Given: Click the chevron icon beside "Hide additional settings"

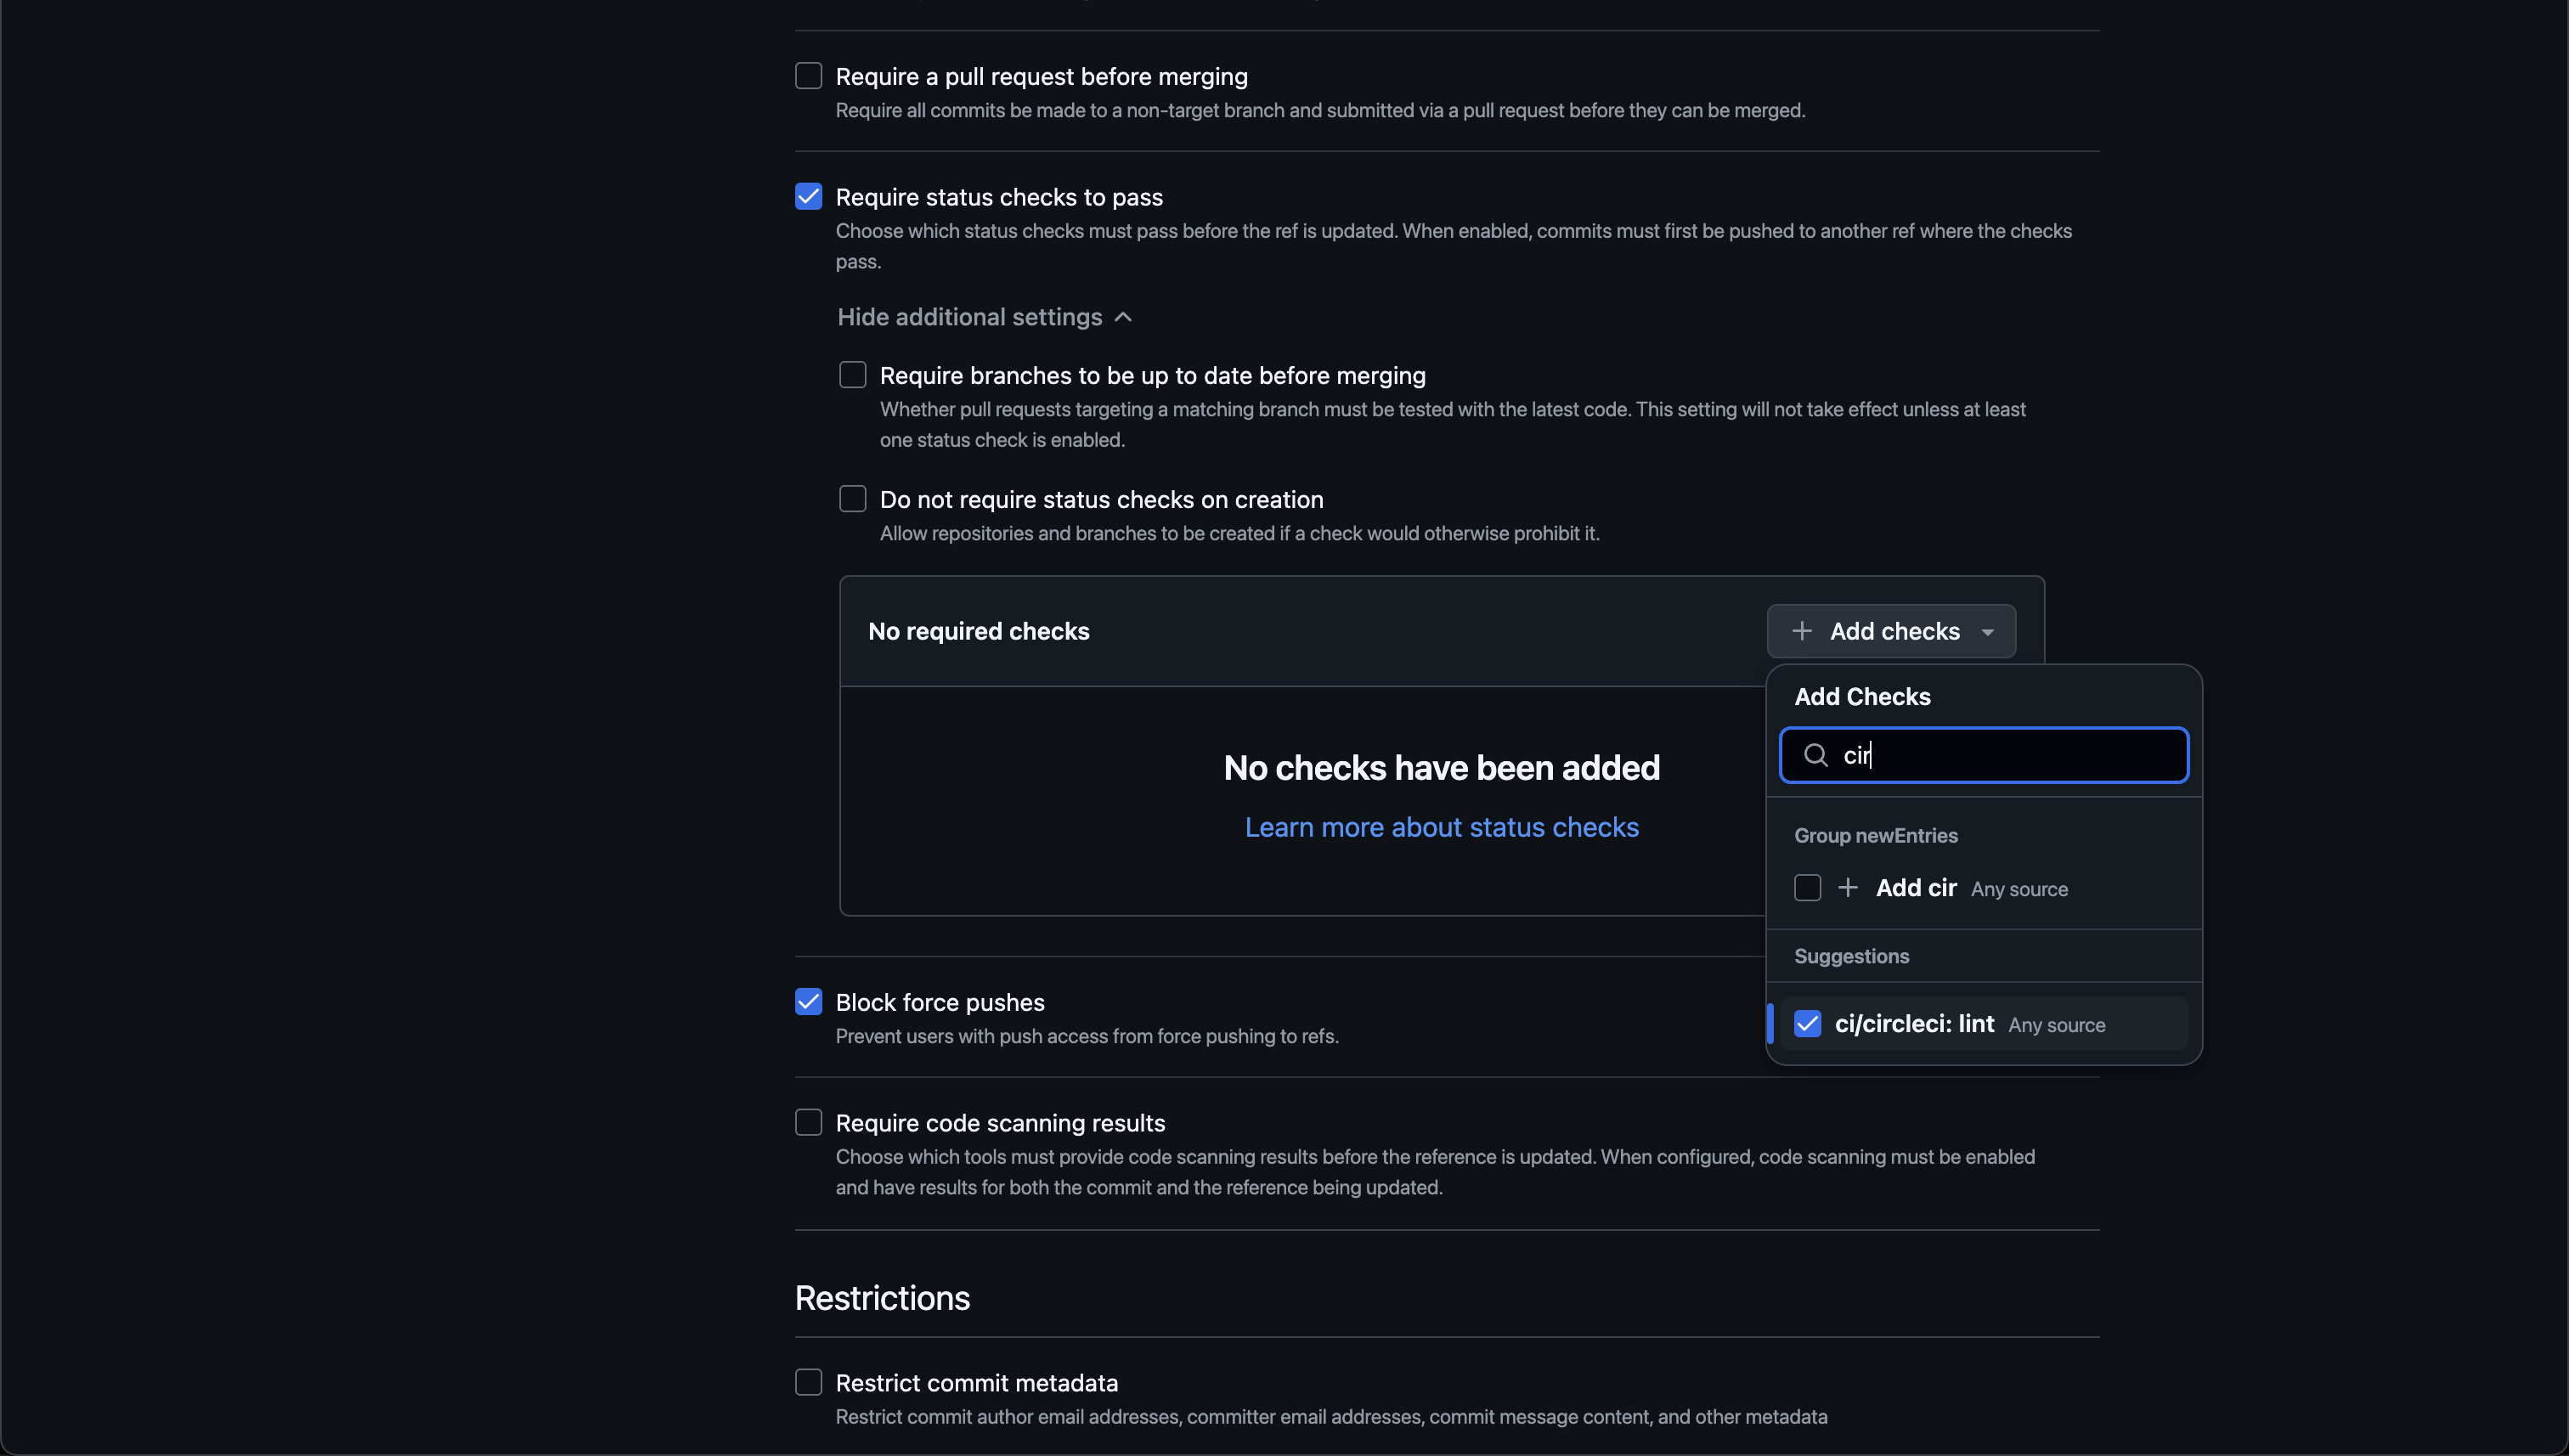Looking at the screenshot, I should click(1123, 317).
